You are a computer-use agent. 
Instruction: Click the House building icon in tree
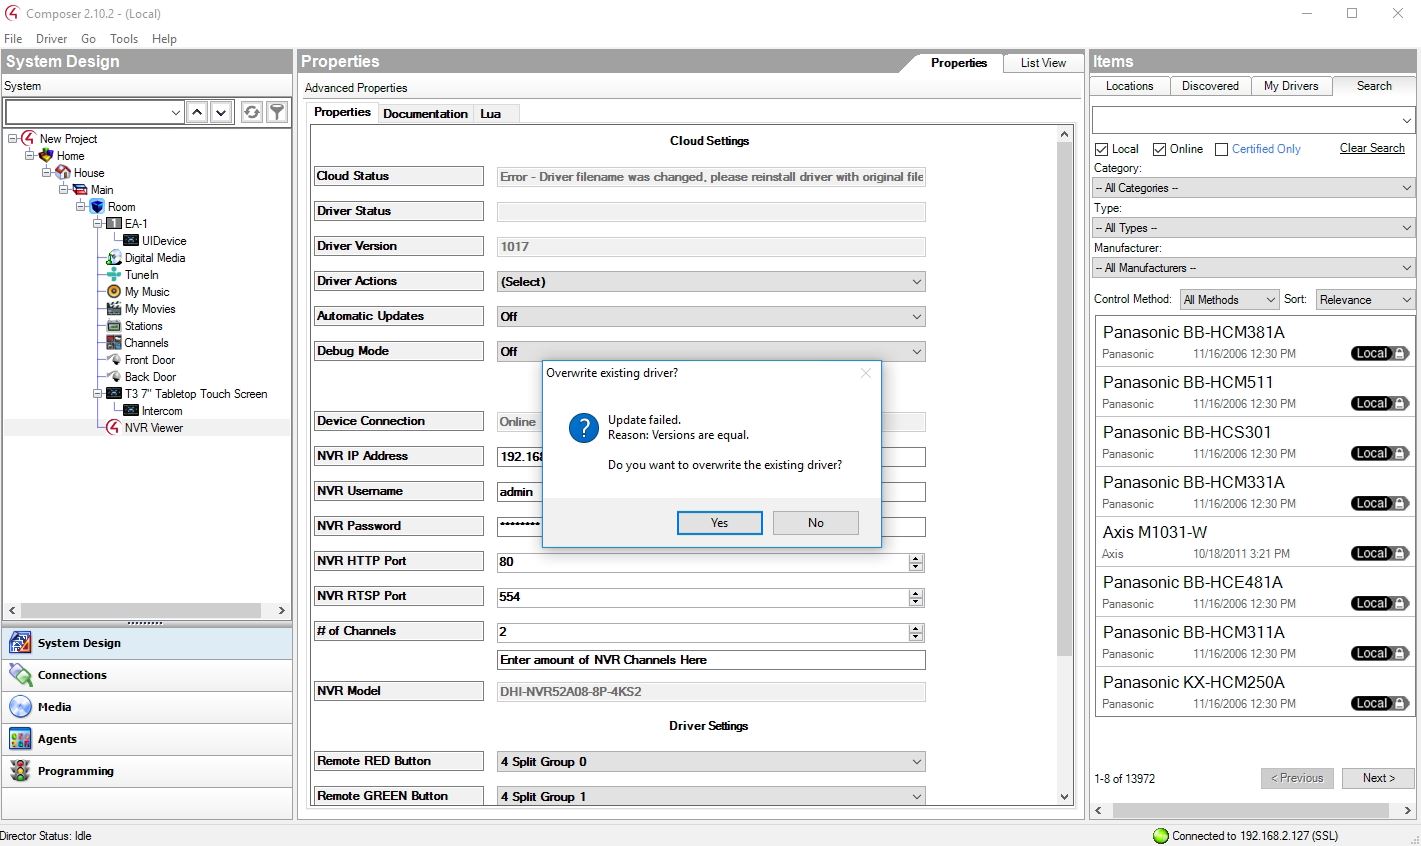[62, 172]
